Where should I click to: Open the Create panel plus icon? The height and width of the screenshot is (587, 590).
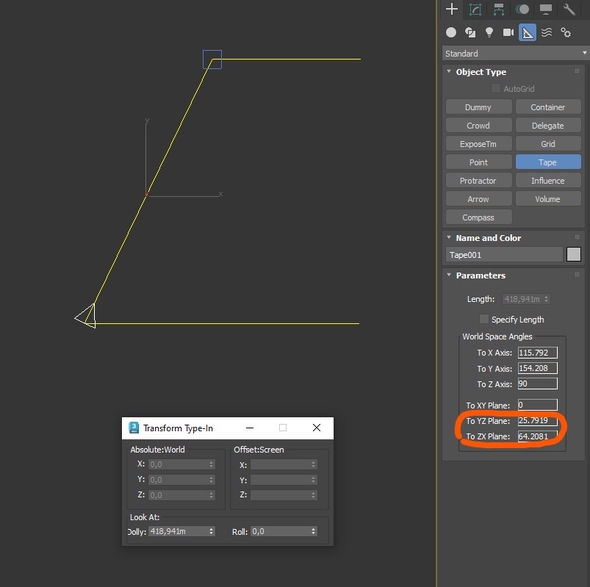tap(452, 9)
